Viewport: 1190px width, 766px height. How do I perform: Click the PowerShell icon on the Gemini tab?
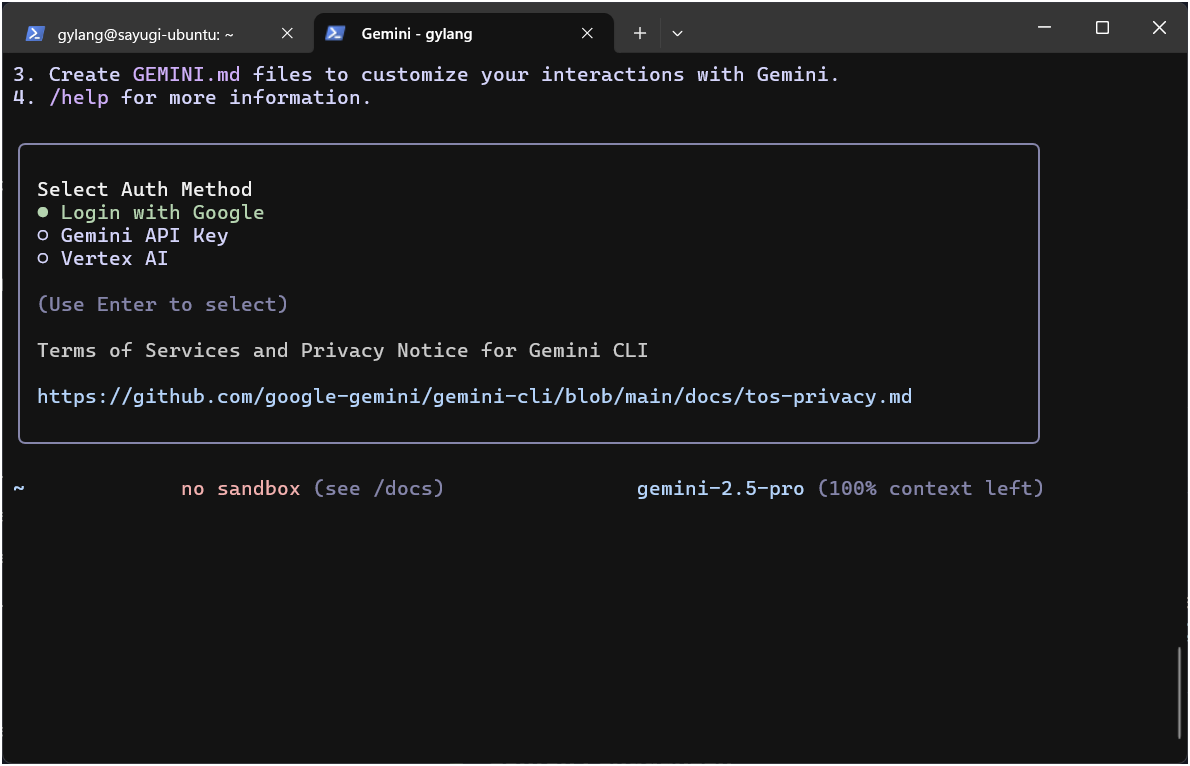(x=336, y=33)
